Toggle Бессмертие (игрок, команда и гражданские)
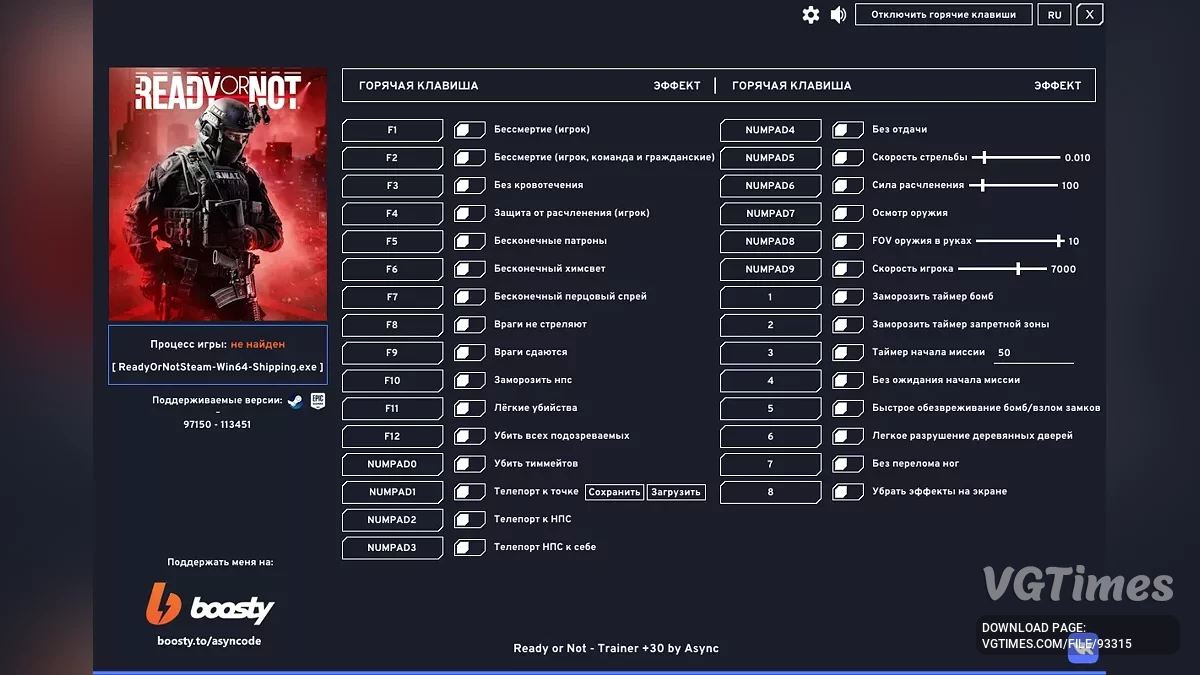Image resolution: width=1200 pixels, height=675 pixels. click(x=469, y=158)
